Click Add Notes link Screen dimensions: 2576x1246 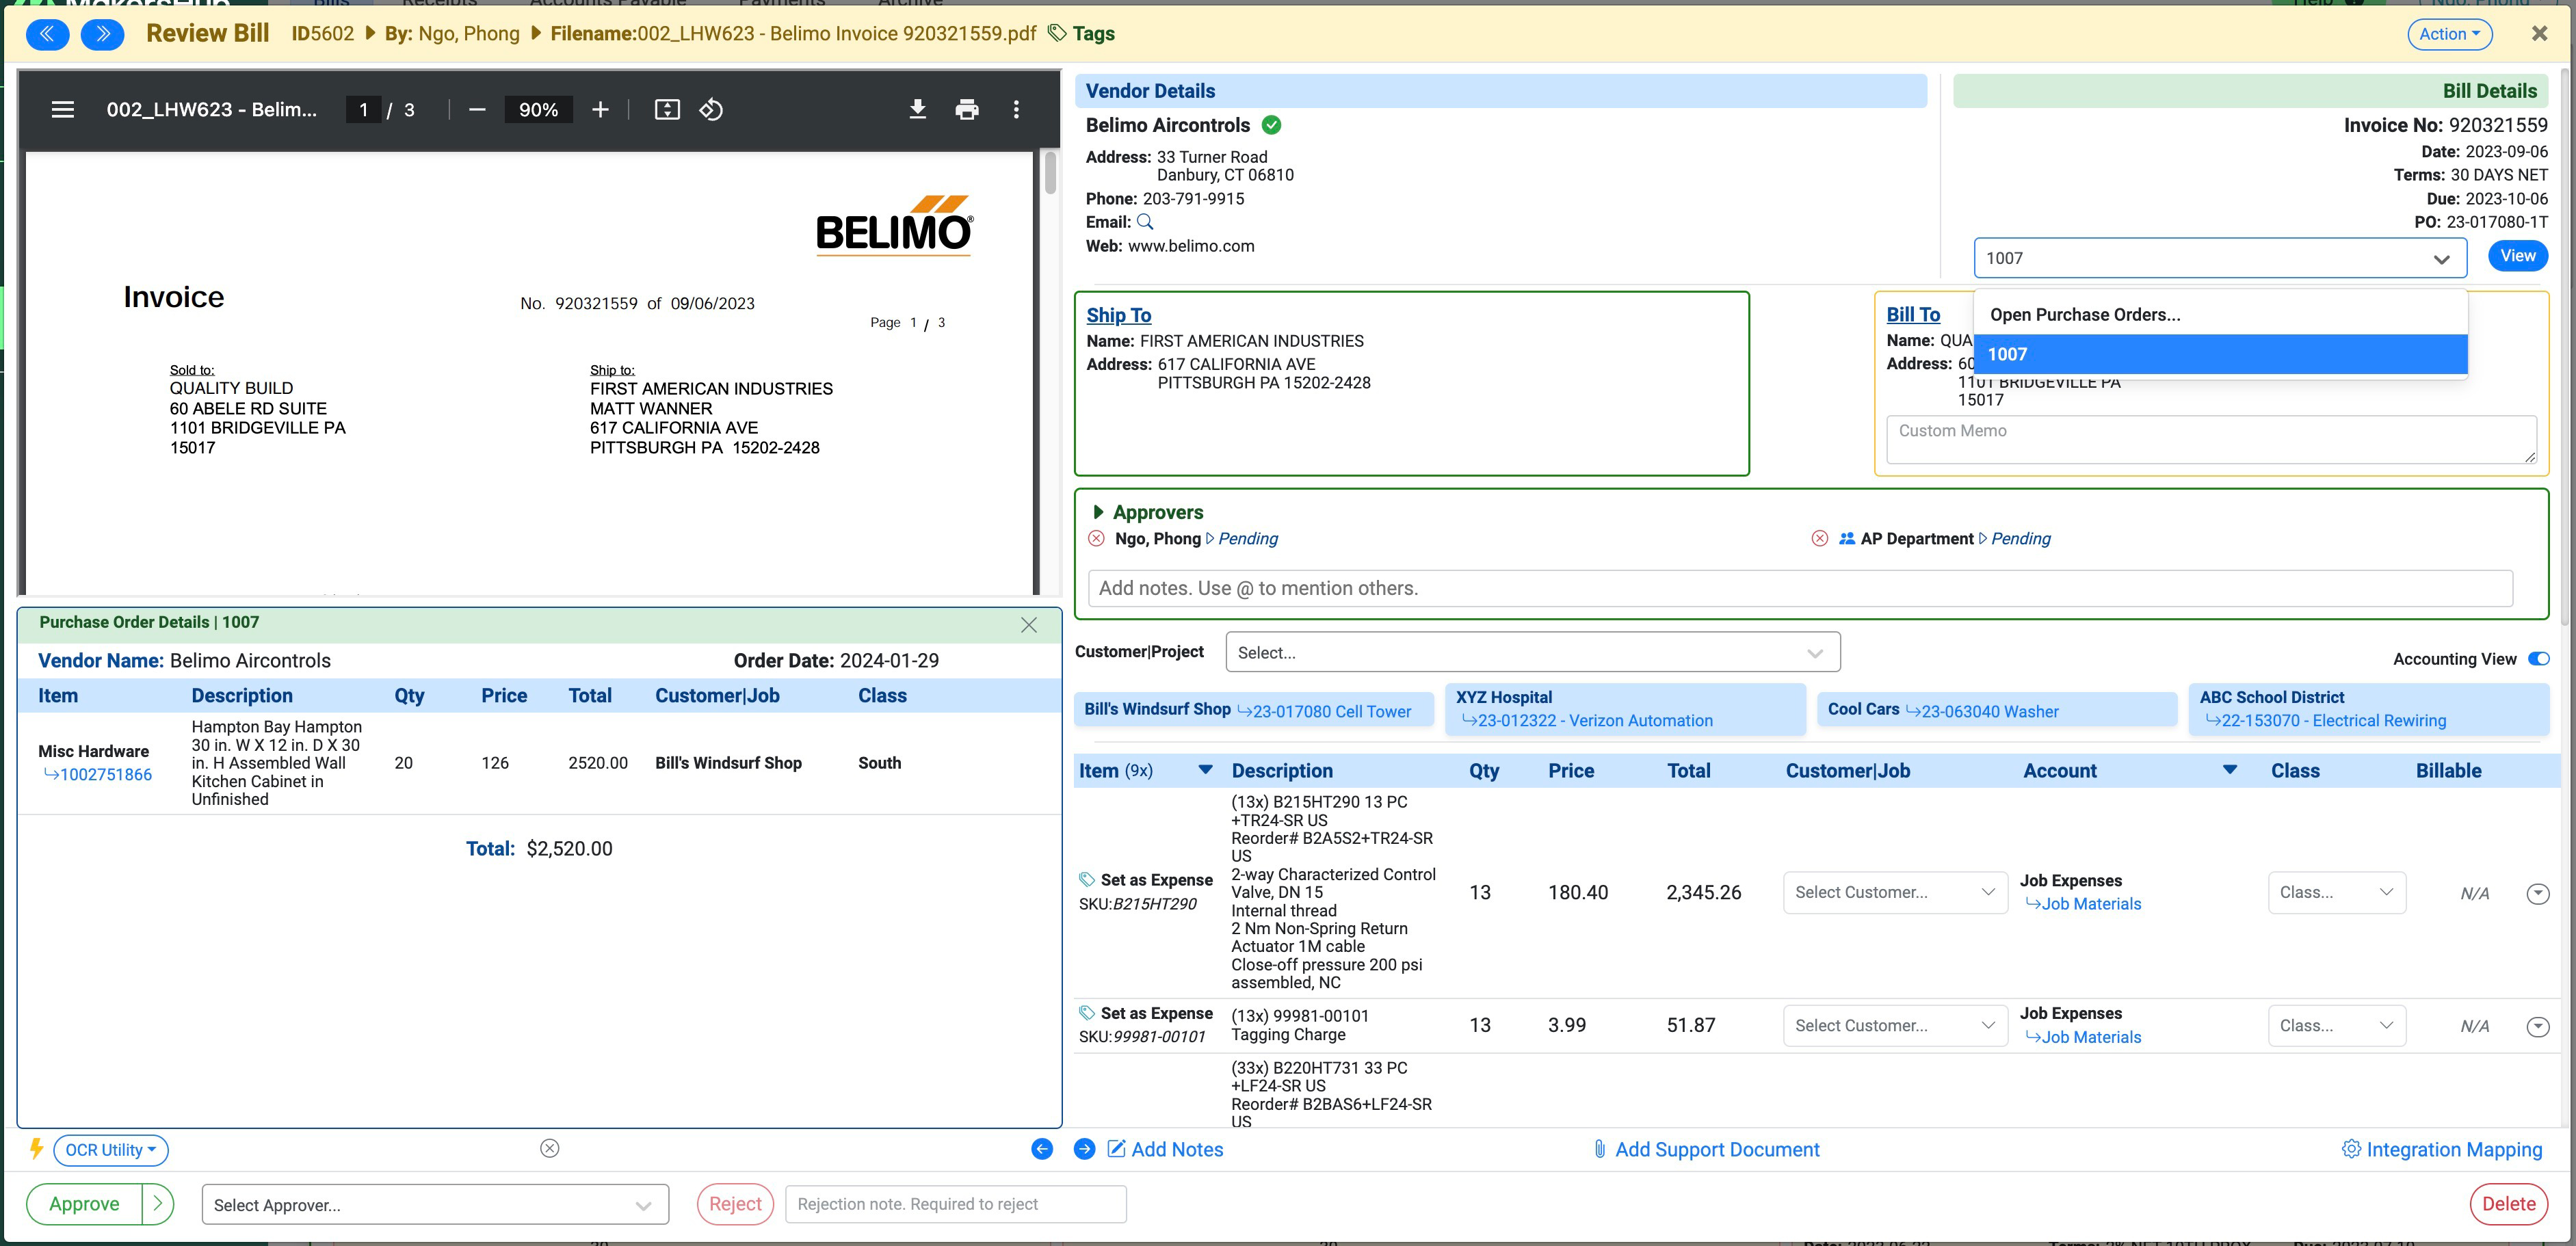click(x=1166, y=1149)
